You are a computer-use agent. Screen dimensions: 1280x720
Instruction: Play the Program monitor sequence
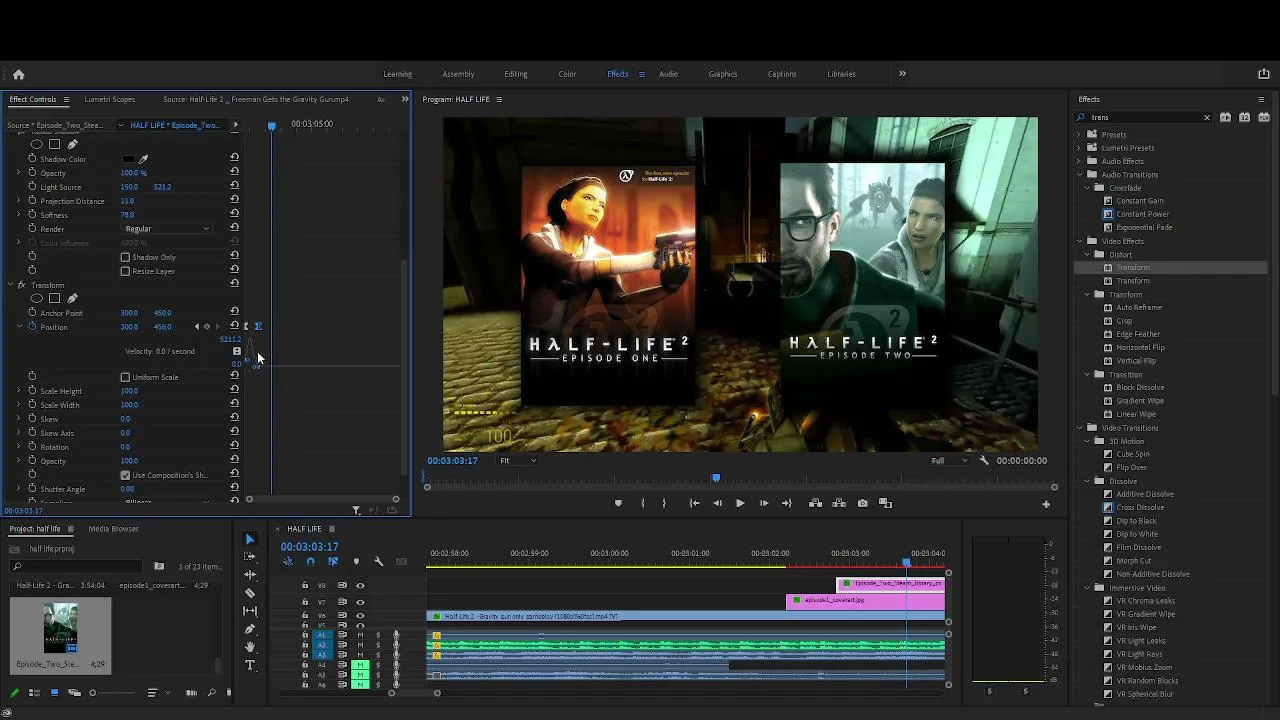tap(740, 503)
